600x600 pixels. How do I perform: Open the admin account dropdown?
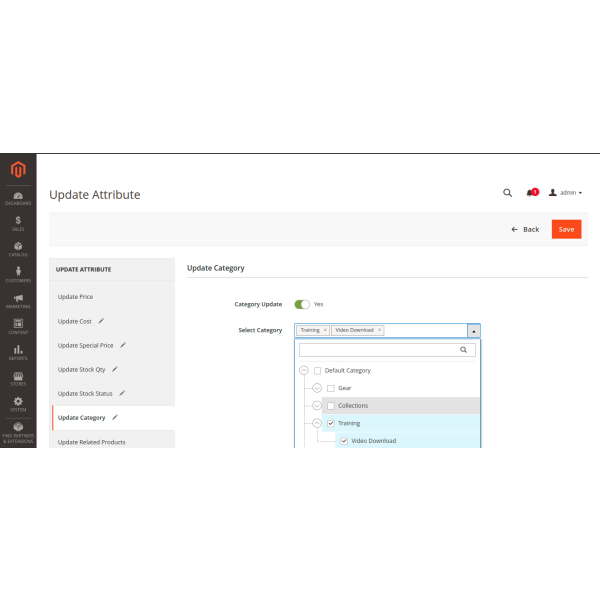click(566, 192)
